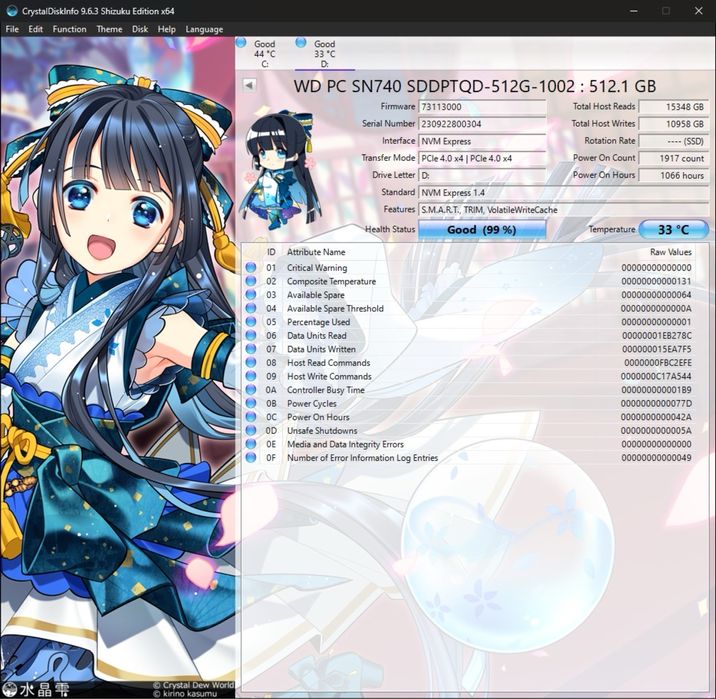Click the previous disk arrow button
The image size is (716, 699).
point(249,85)
